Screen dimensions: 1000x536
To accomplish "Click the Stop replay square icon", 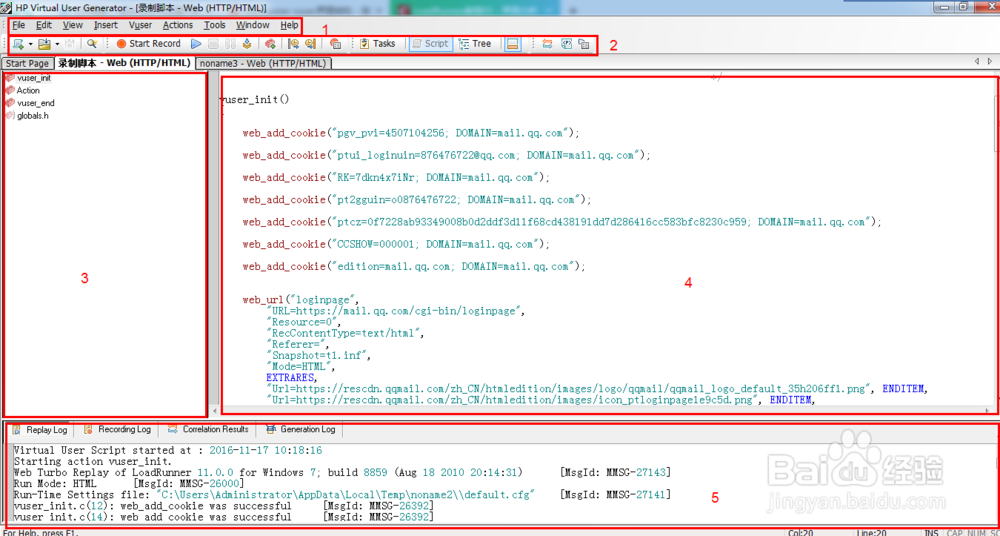I will 214,44.
